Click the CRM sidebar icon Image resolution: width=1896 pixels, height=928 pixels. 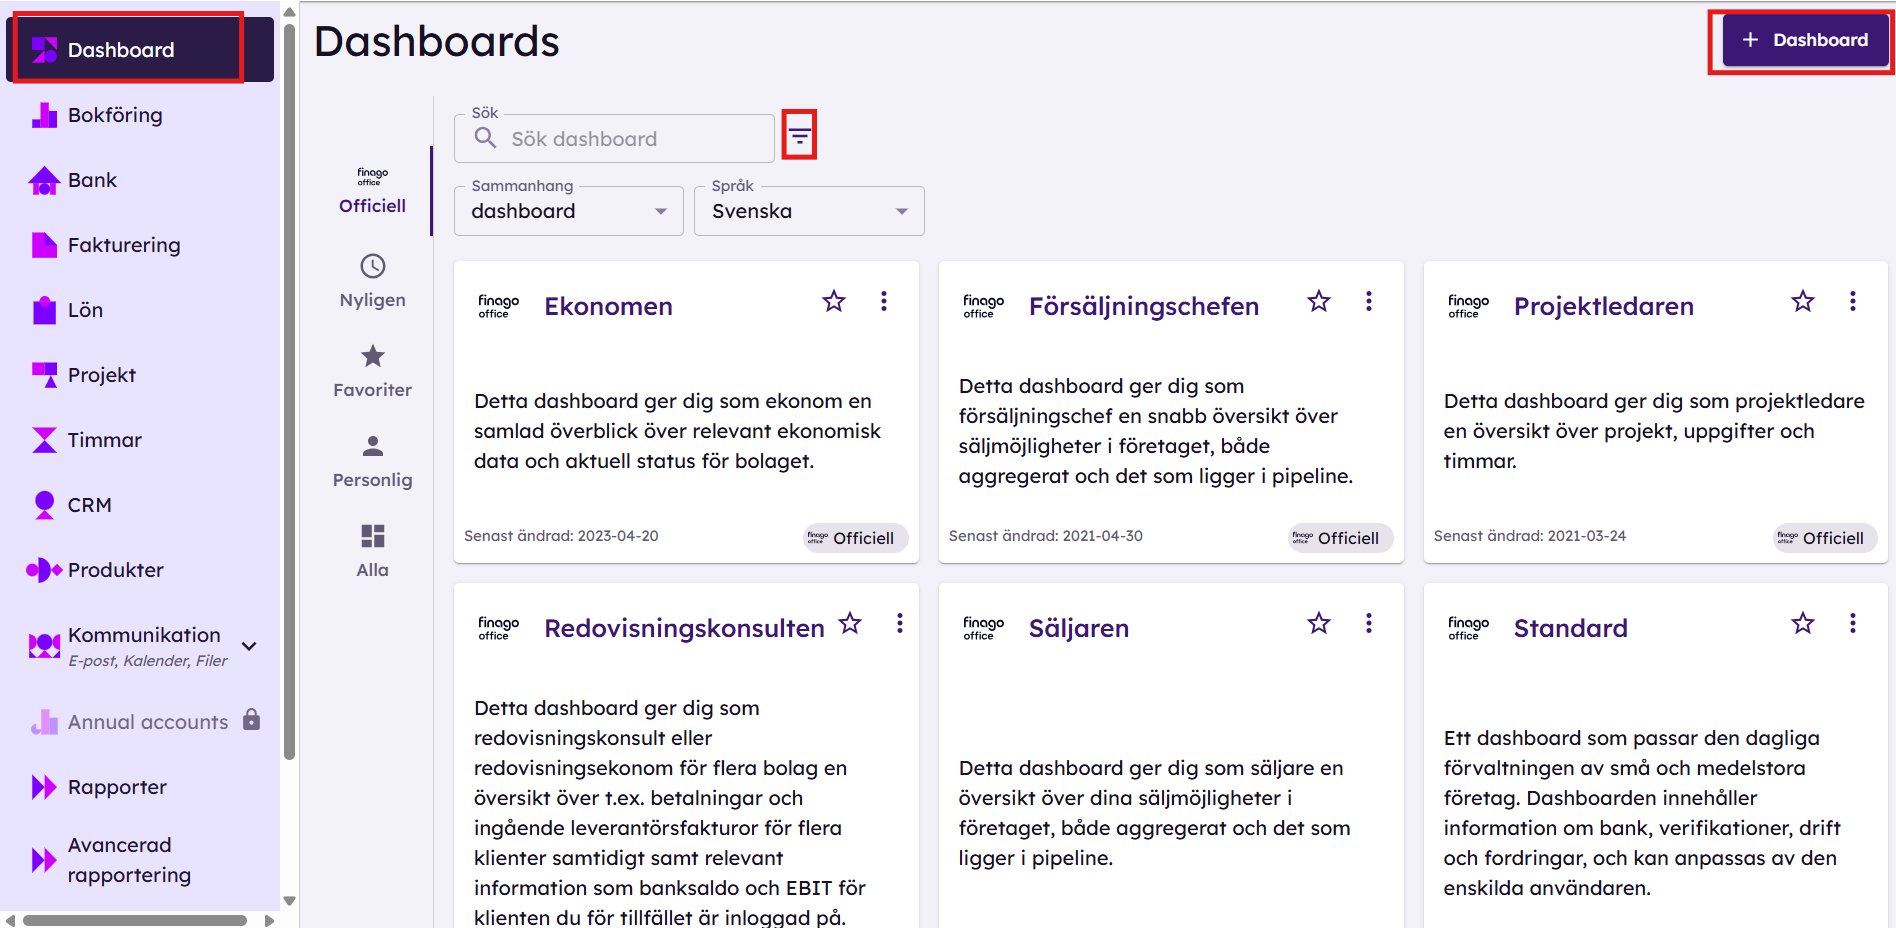point(44,505)
